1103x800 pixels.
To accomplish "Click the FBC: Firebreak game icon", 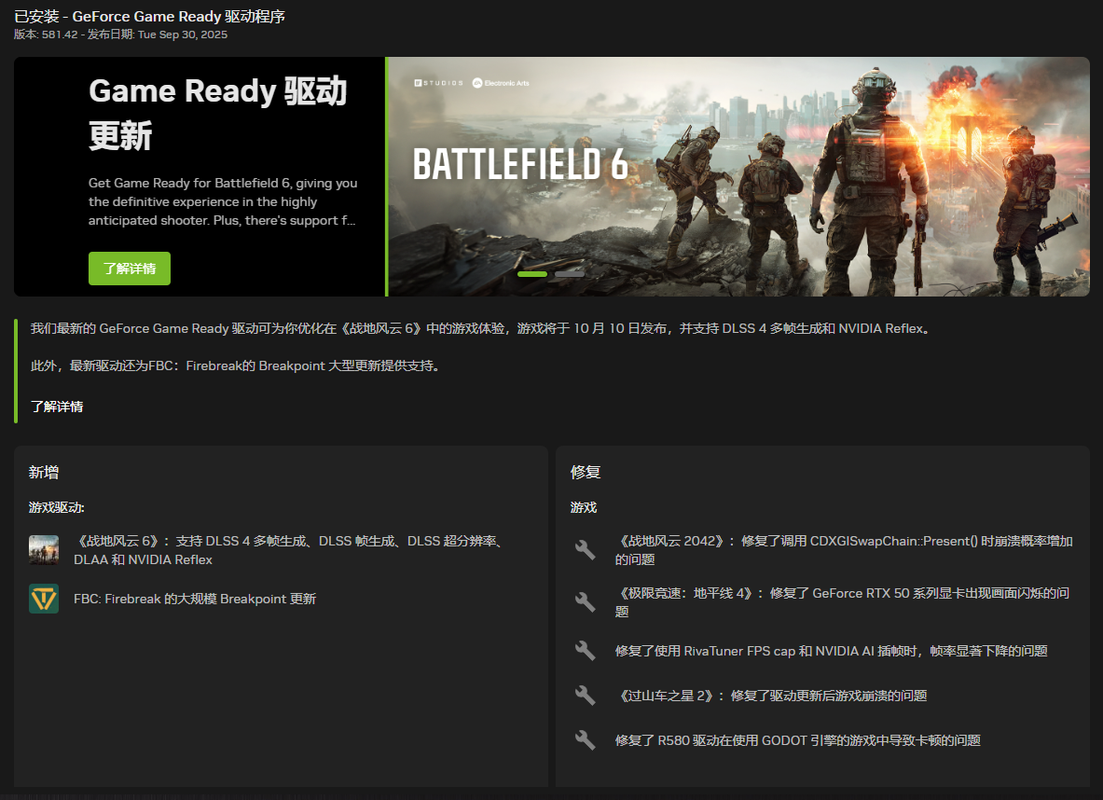I will coord(44,599).
